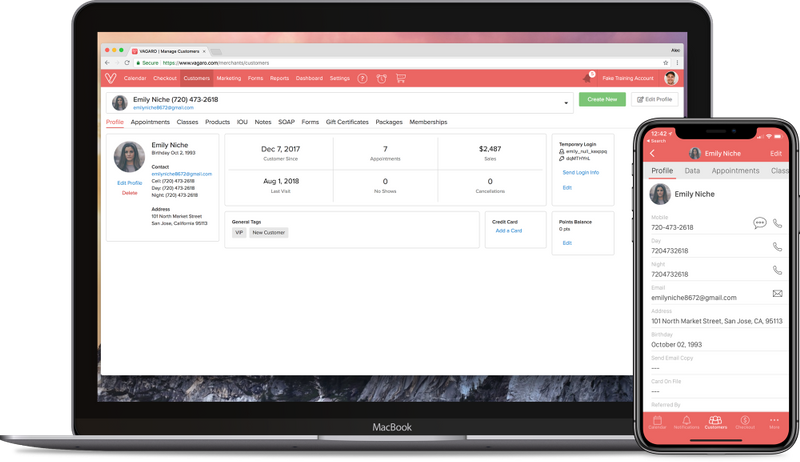Bookmark page with star icon
The width and height of the screenshot is (800, 462).
(x=665, y=63)
